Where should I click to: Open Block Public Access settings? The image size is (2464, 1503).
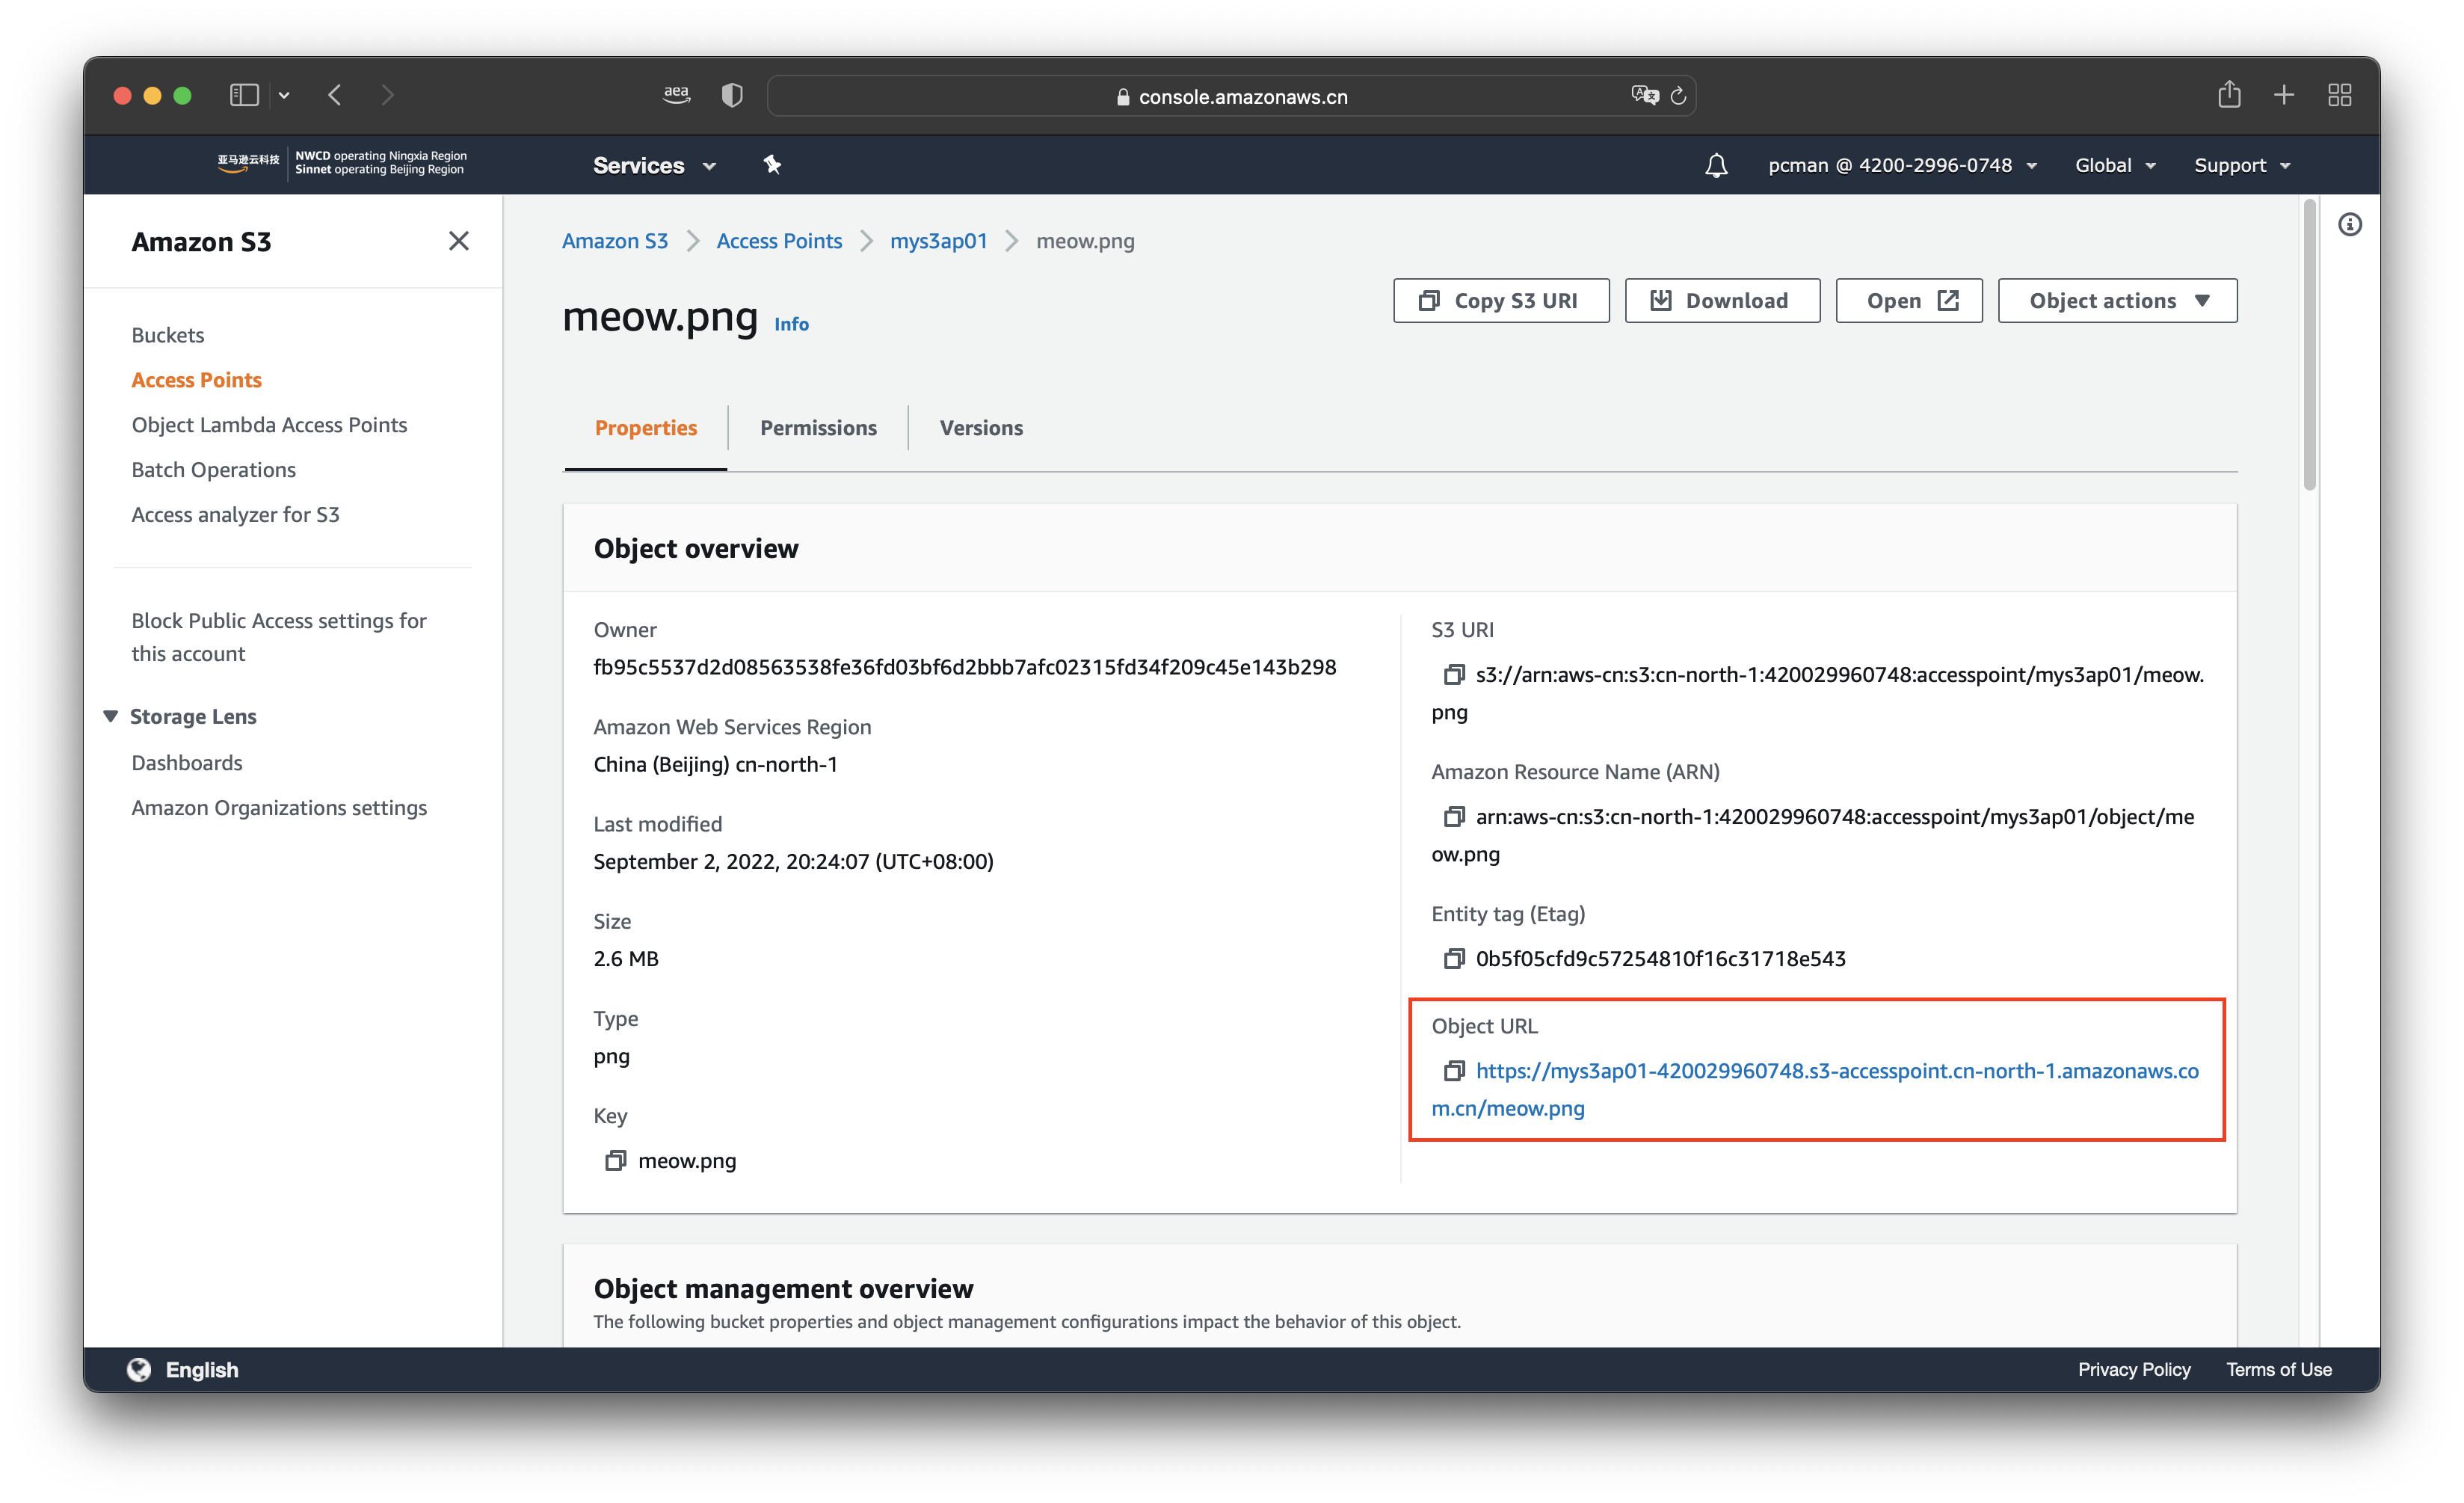tap(278, 637)
